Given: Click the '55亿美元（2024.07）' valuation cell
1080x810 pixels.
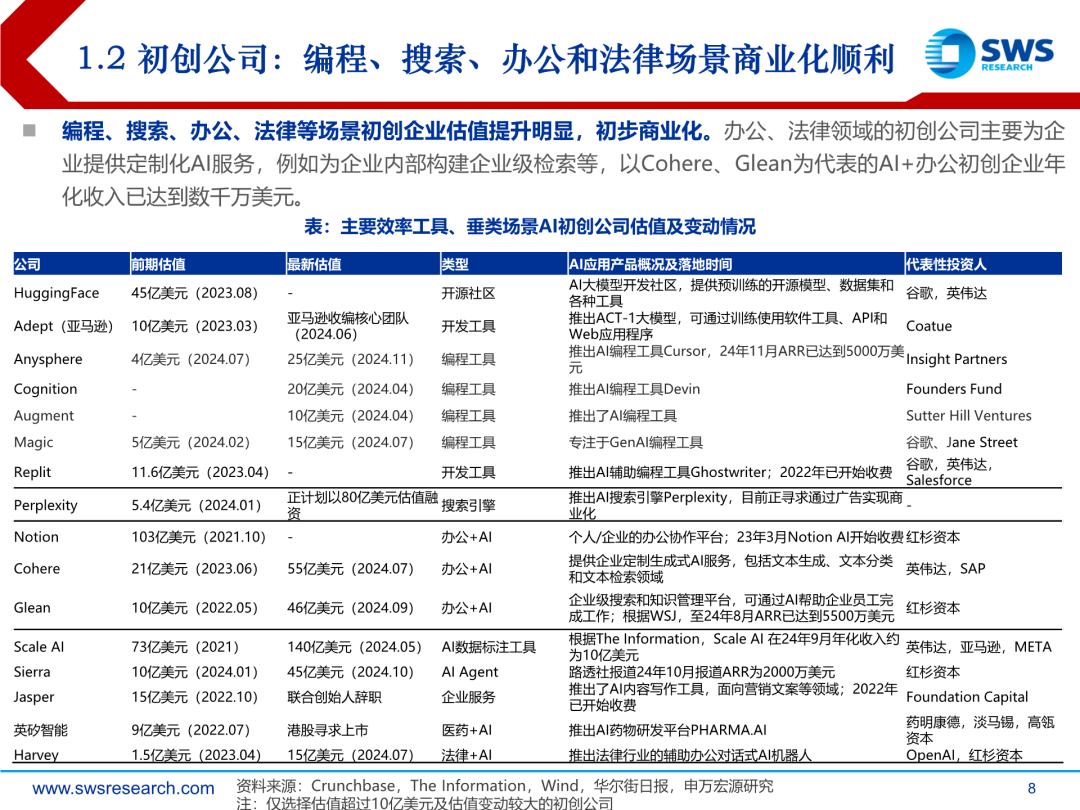Looking at the screenshot, I should tap(351, 569).
